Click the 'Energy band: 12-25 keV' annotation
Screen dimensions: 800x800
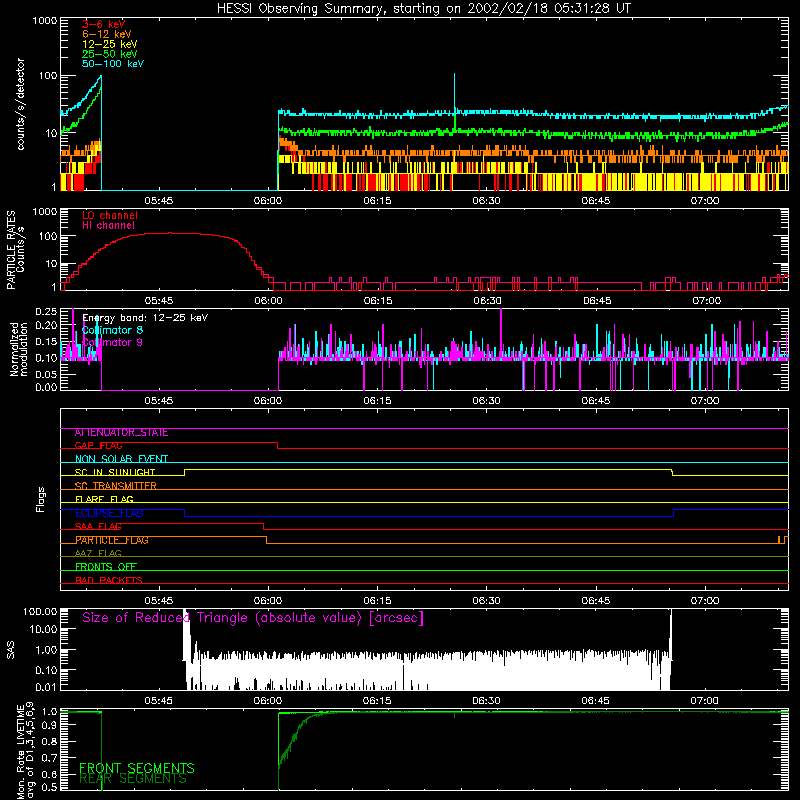145,318
